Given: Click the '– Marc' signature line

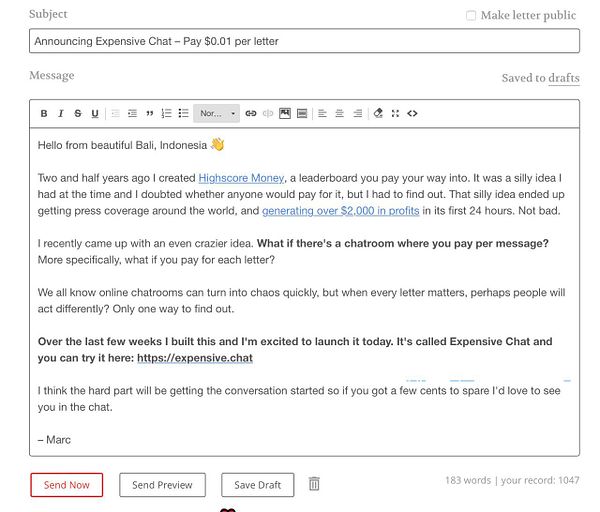Looking at the screenshot, I should [x=54, y=440].
